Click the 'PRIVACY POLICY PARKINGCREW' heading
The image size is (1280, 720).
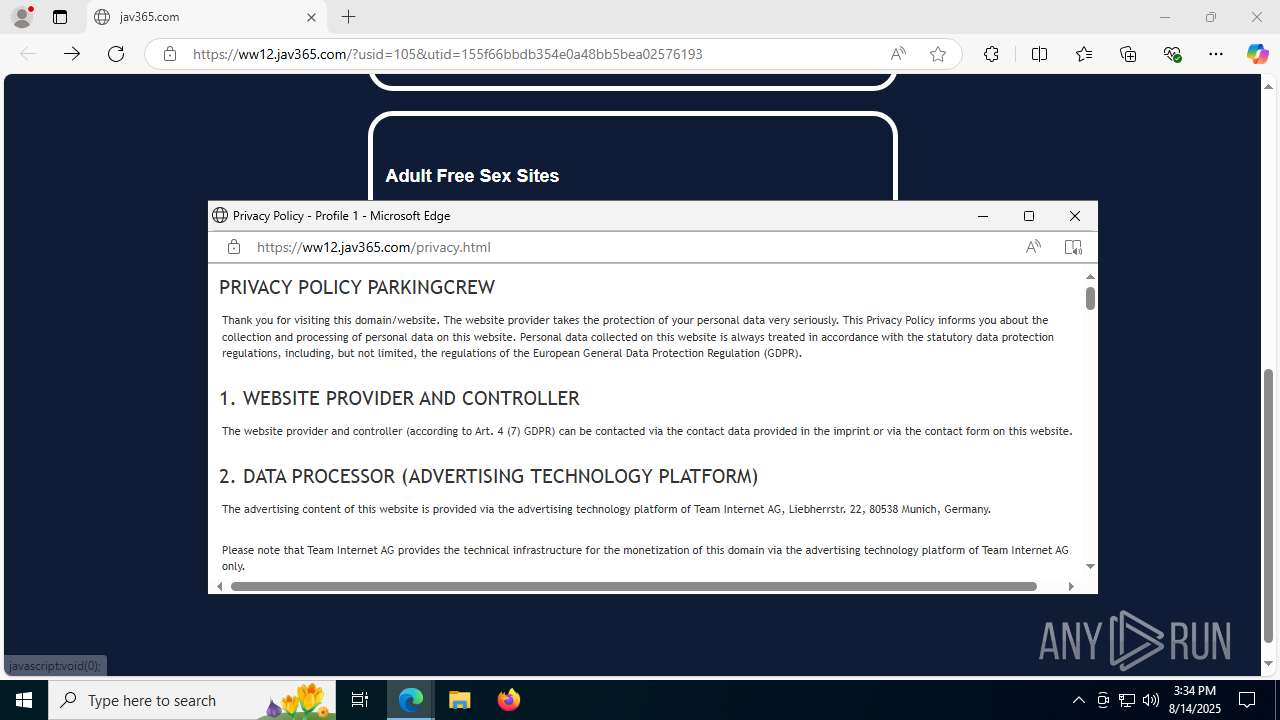pos(357,288)
